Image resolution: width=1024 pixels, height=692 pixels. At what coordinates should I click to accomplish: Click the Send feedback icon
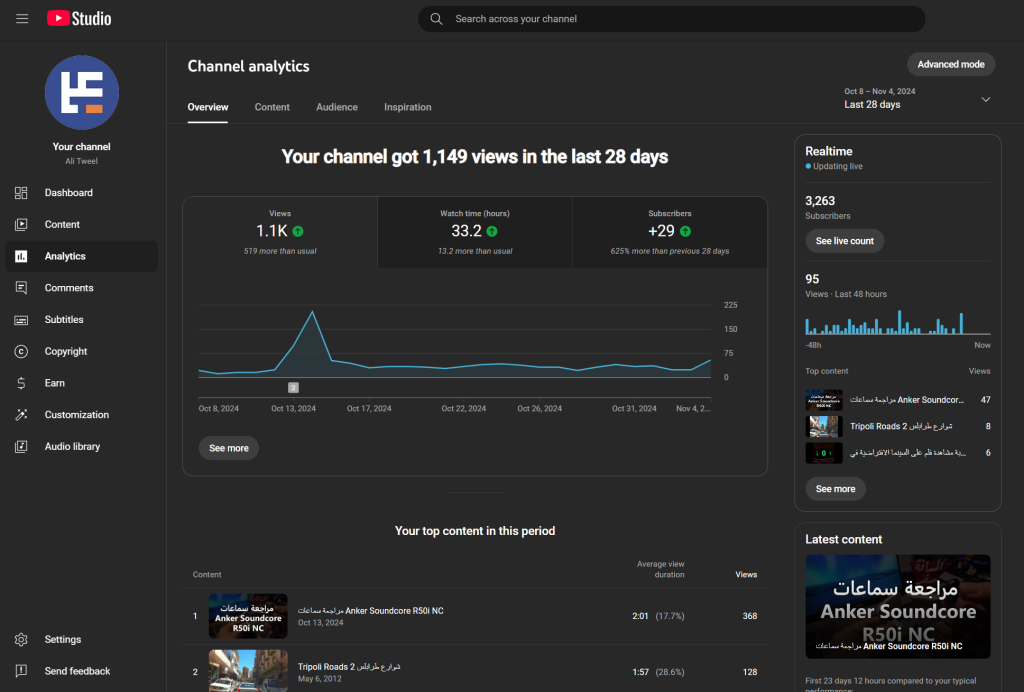coord(21,670)
